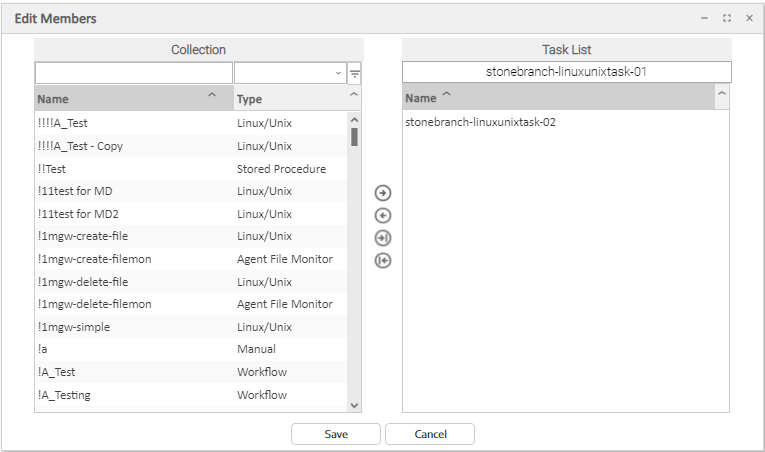Click the move left arrow icon
The width and height of the screenshot is (765, 452).
pyautogui.click(x=382, y=215)
